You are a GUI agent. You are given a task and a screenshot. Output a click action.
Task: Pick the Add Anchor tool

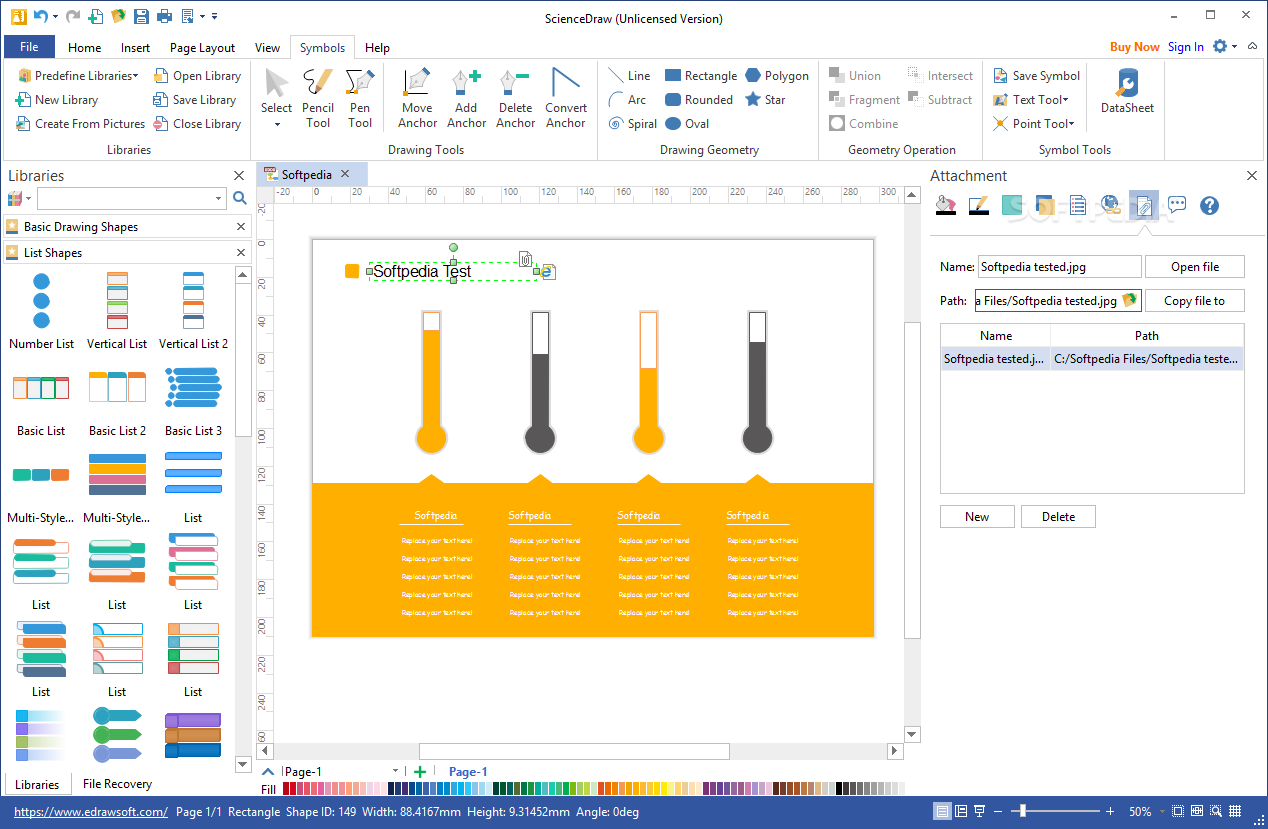coord(466,99)
